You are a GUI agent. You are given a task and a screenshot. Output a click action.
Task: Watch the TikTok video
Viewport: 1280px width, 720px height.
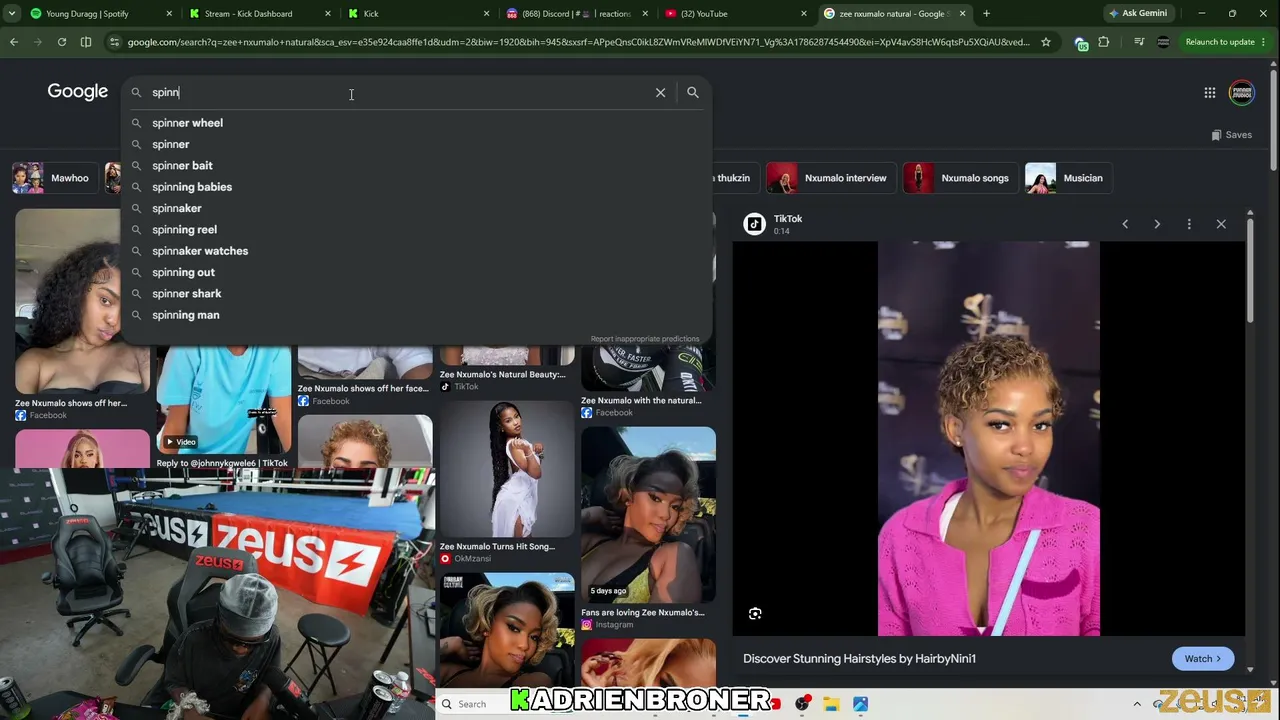pyautogui.click(x=1203, y=659)
